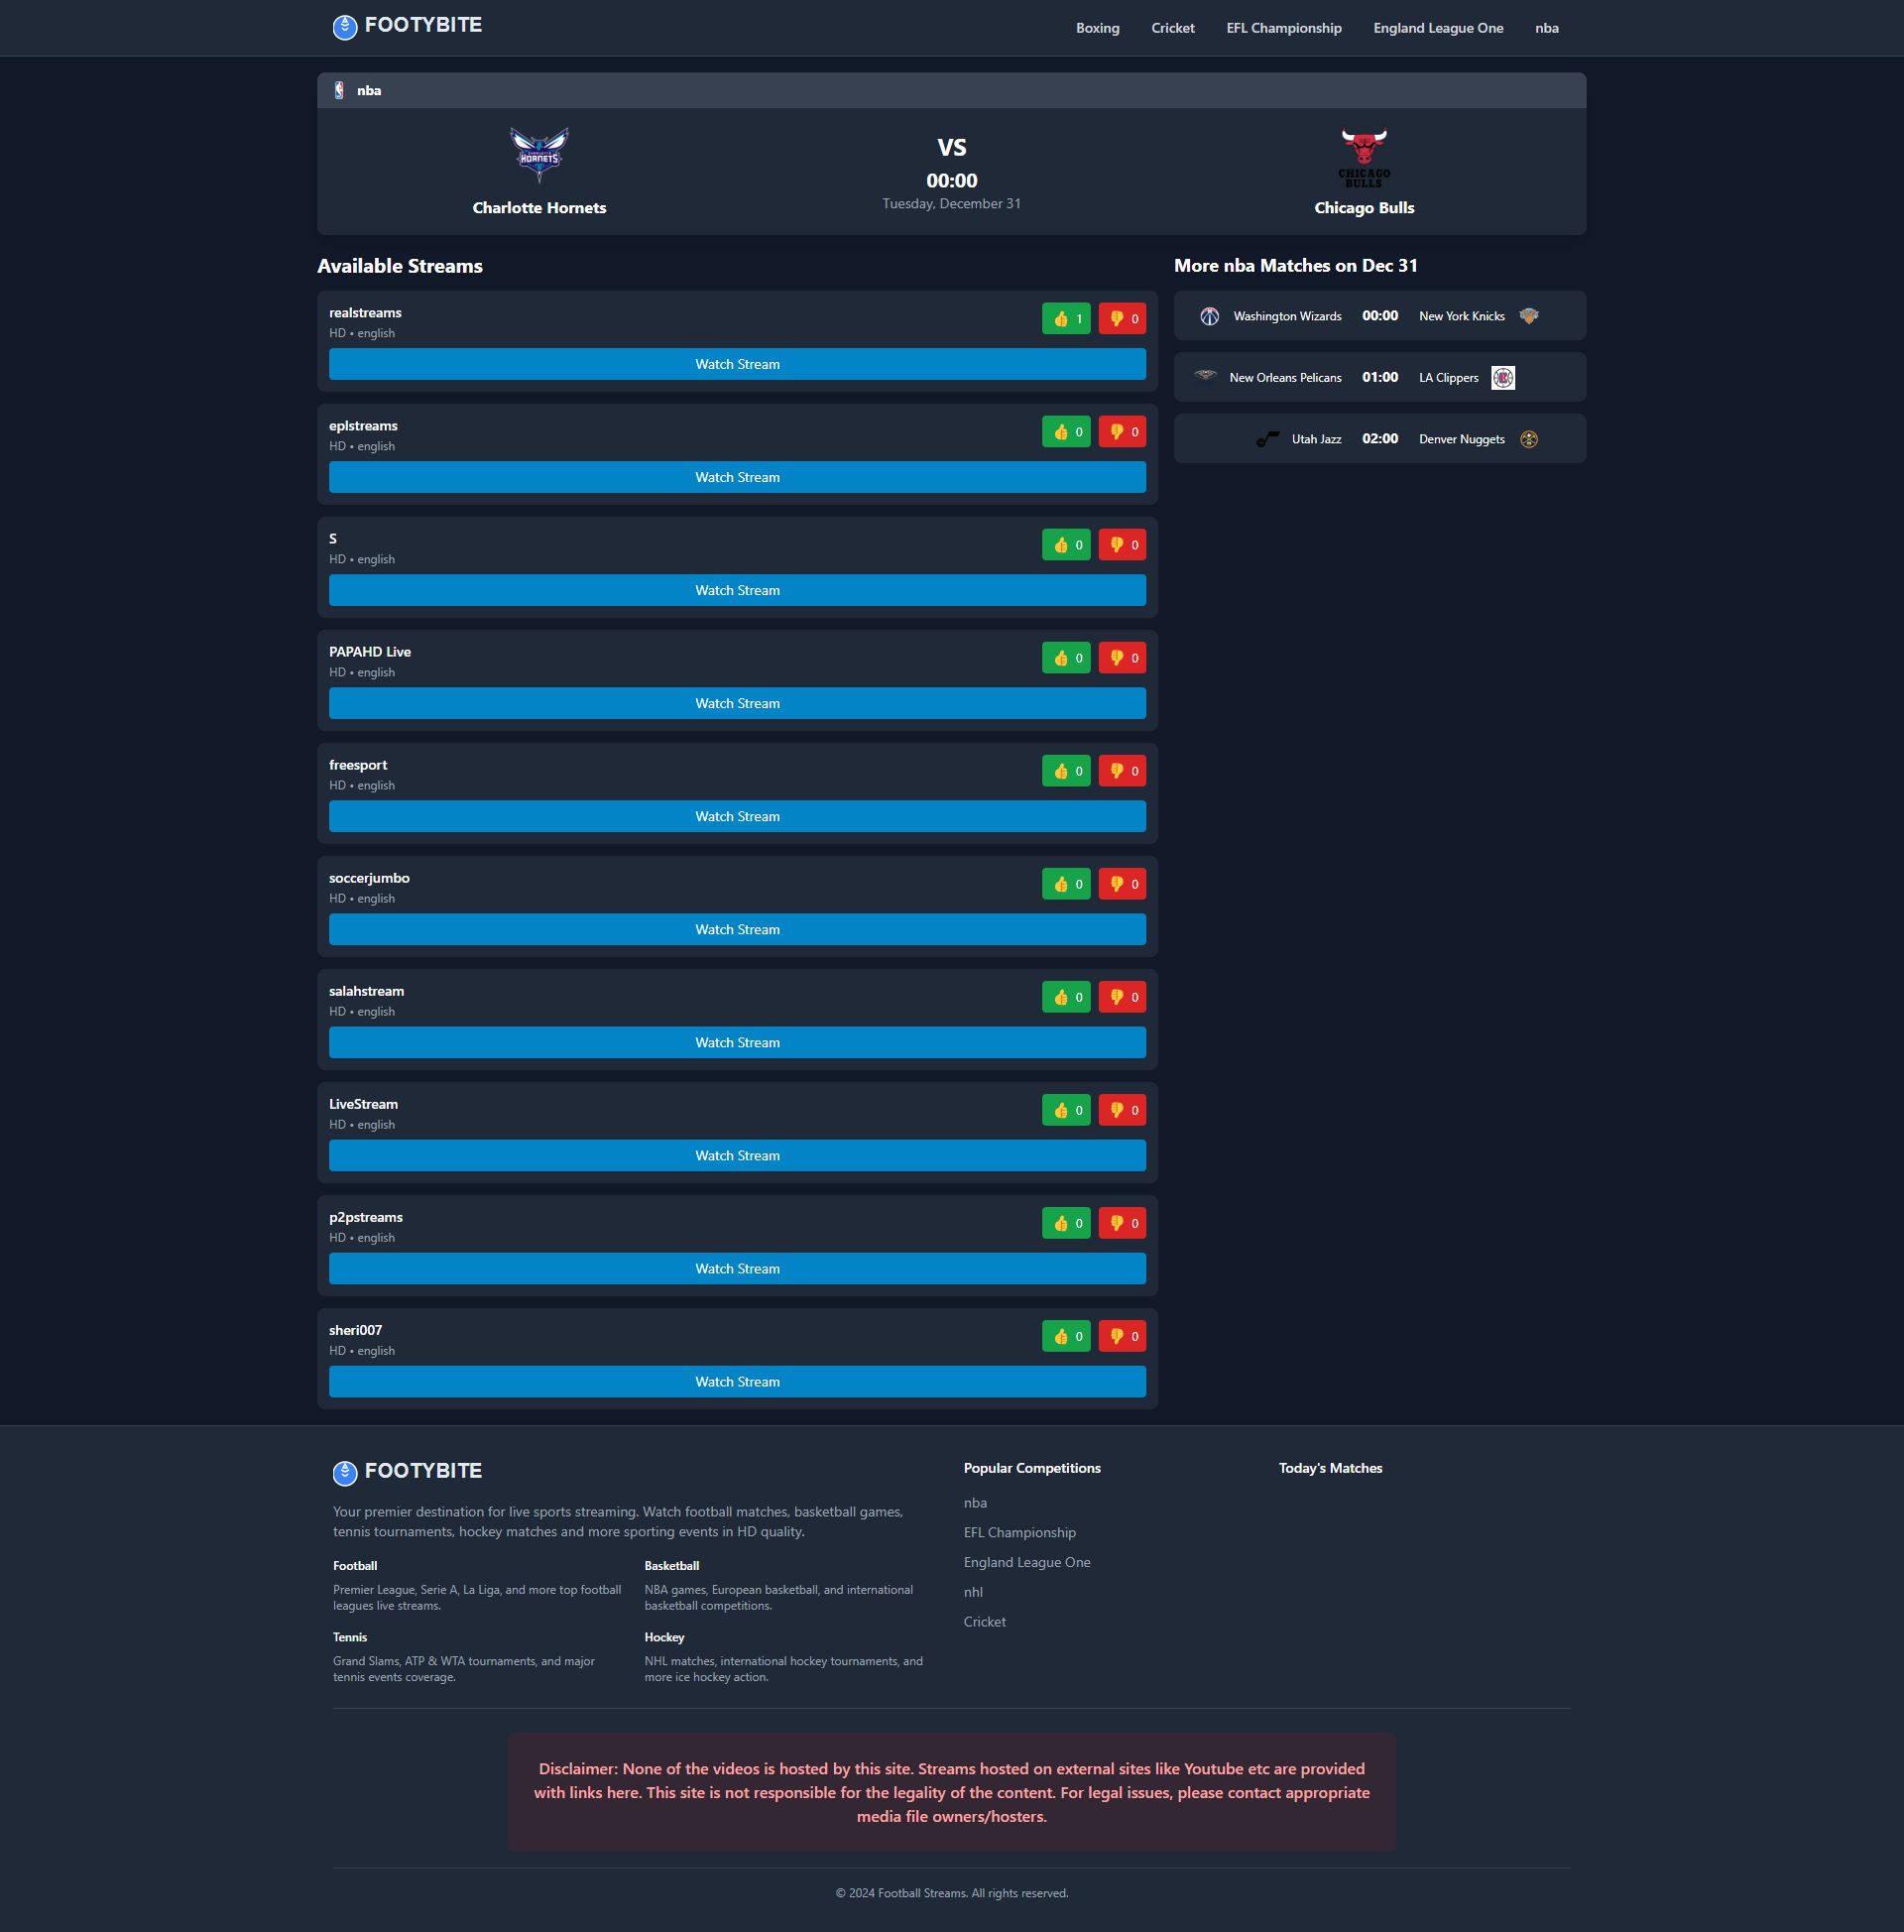Open Utah Jazz vs Denver Nuggets match
The width and height of the screenshot is (1904, 1932).
(x=1379, y=439)
